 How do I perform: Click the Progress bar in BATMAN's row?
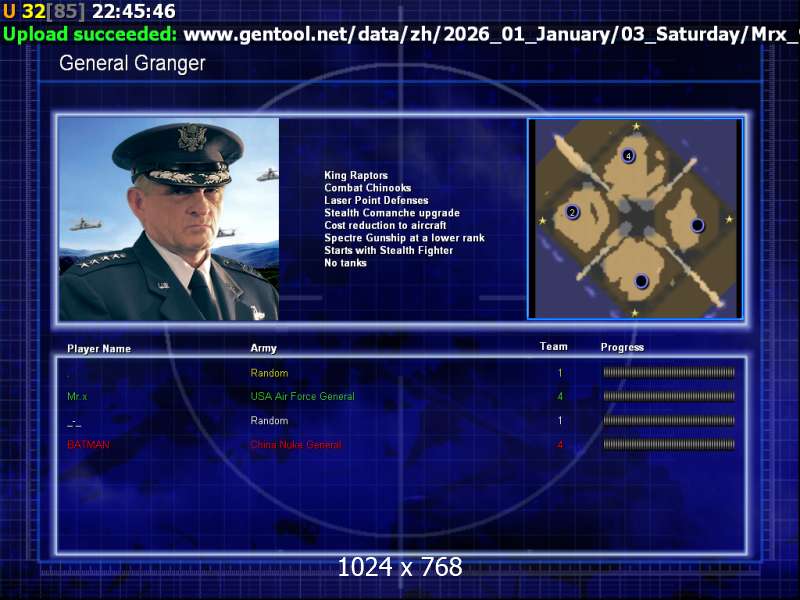click(x=669, y=444)
